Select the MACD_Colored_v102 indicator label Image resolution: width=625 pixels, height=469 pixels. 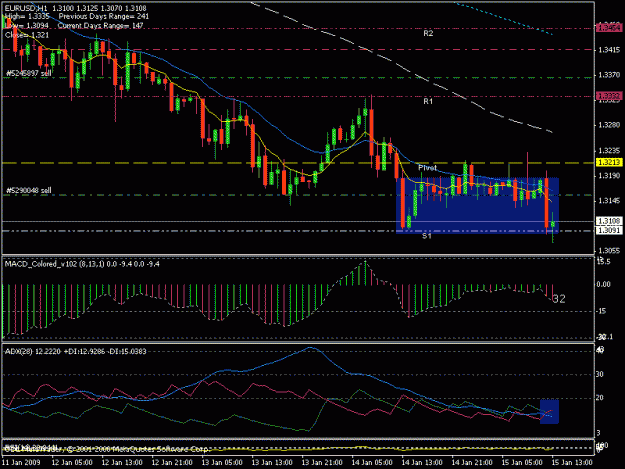click(x=82, y=264)
